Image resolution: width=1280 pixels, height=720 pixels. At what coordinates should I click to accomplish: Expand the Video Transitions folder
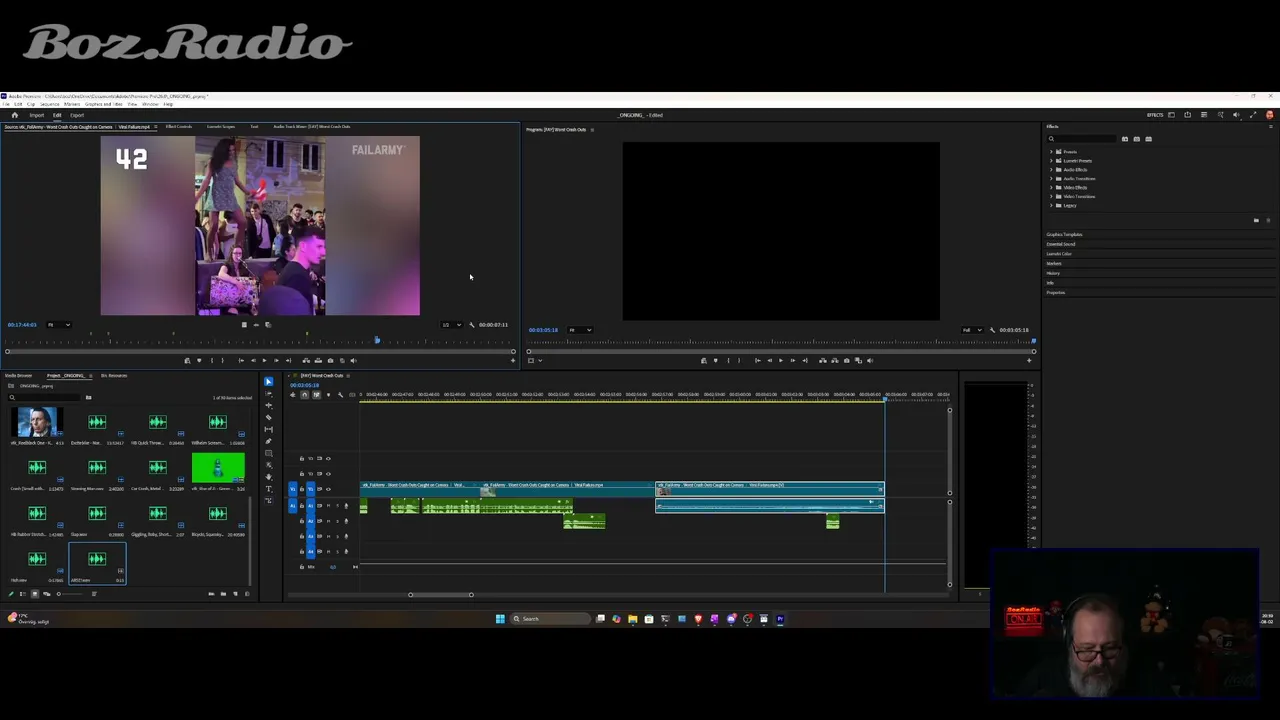point(1052,197)
